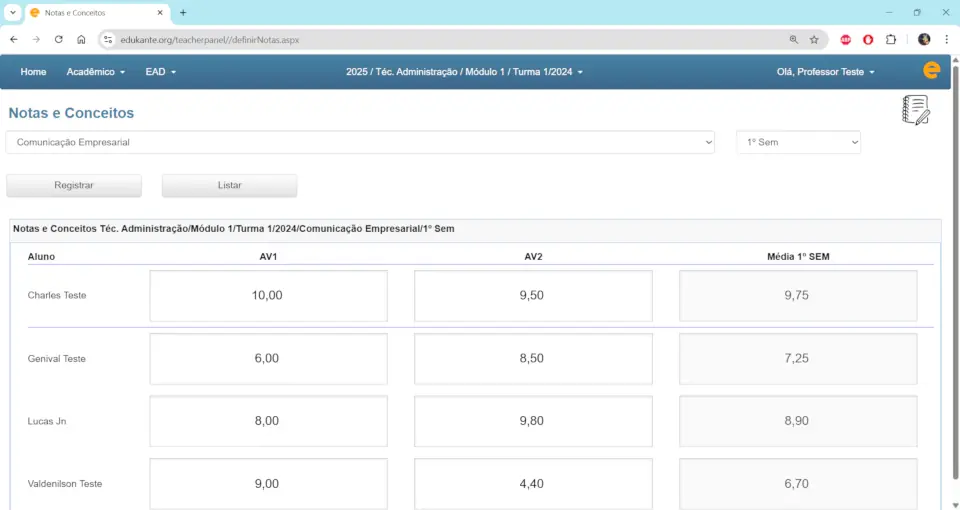
Task: Open the browser profile avatar
Action: [x=924, y=40]
